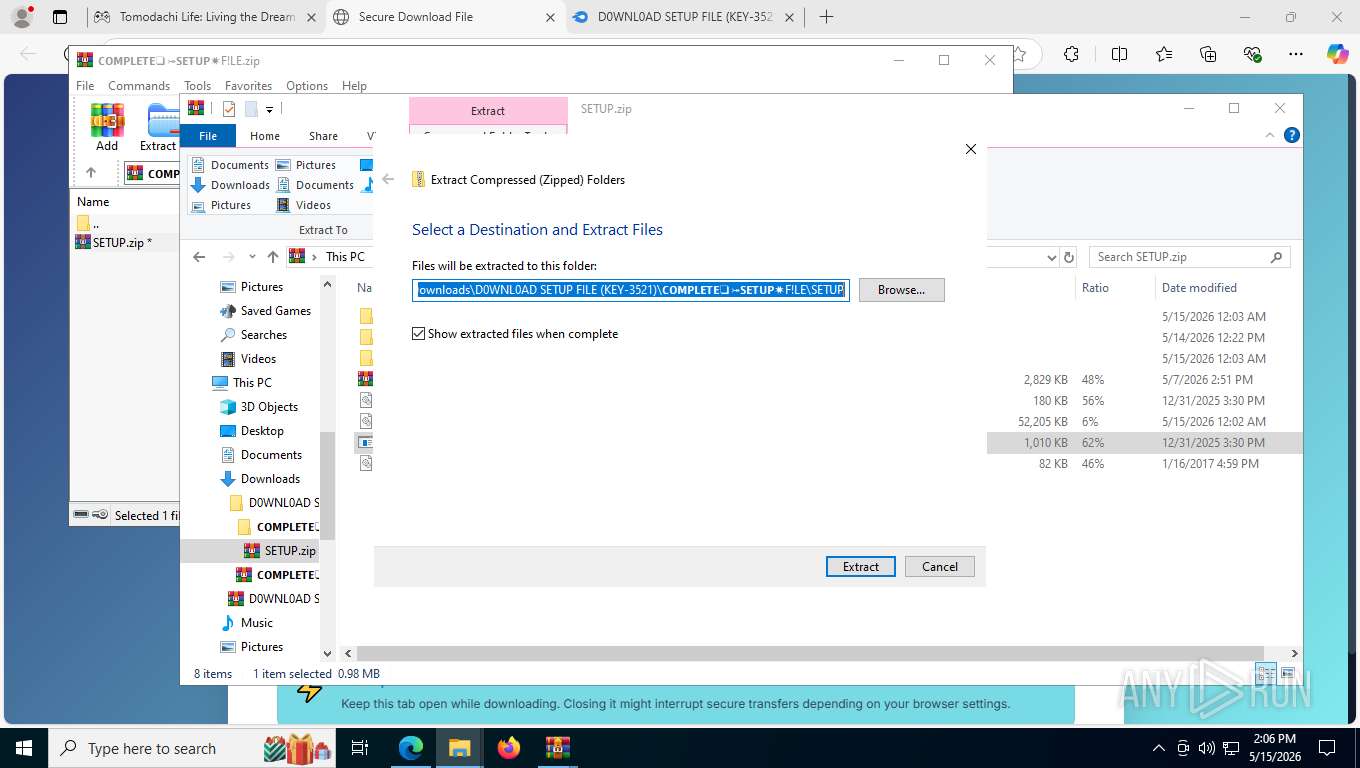This screenshot has width=1360, height=768.
Task: Collapse the Explorer ribbon chevron
Action: 1271,135
